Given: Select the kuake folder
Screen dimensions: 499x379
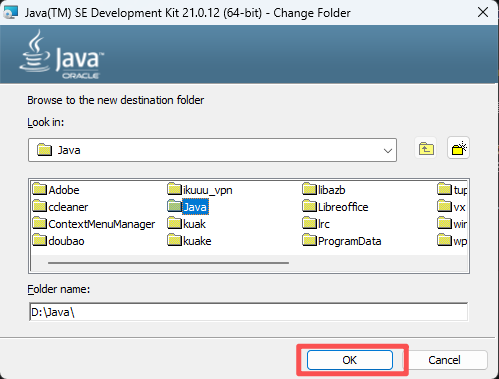Looking at the screenshot, I should pos(189,241).
